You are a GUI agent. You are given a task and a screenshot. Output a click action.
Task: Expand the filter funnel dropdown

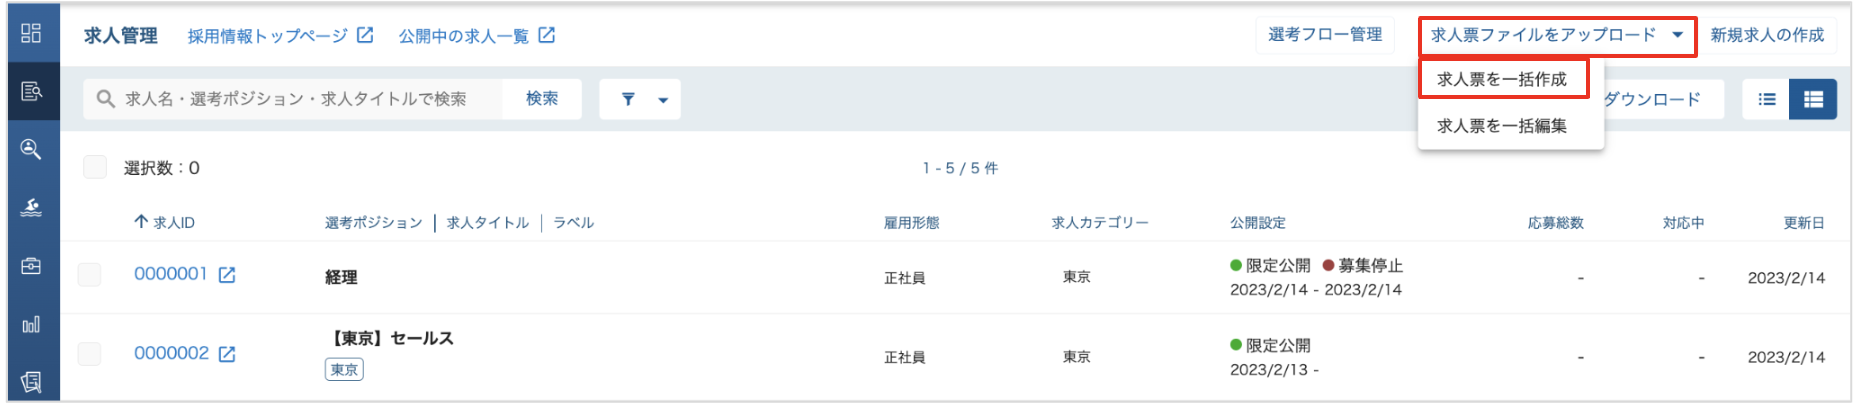point(640,99)
